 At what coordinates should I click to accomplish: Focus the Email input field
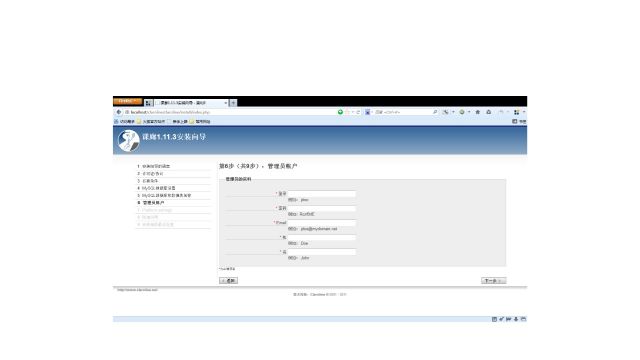click(x=322, y=223)
